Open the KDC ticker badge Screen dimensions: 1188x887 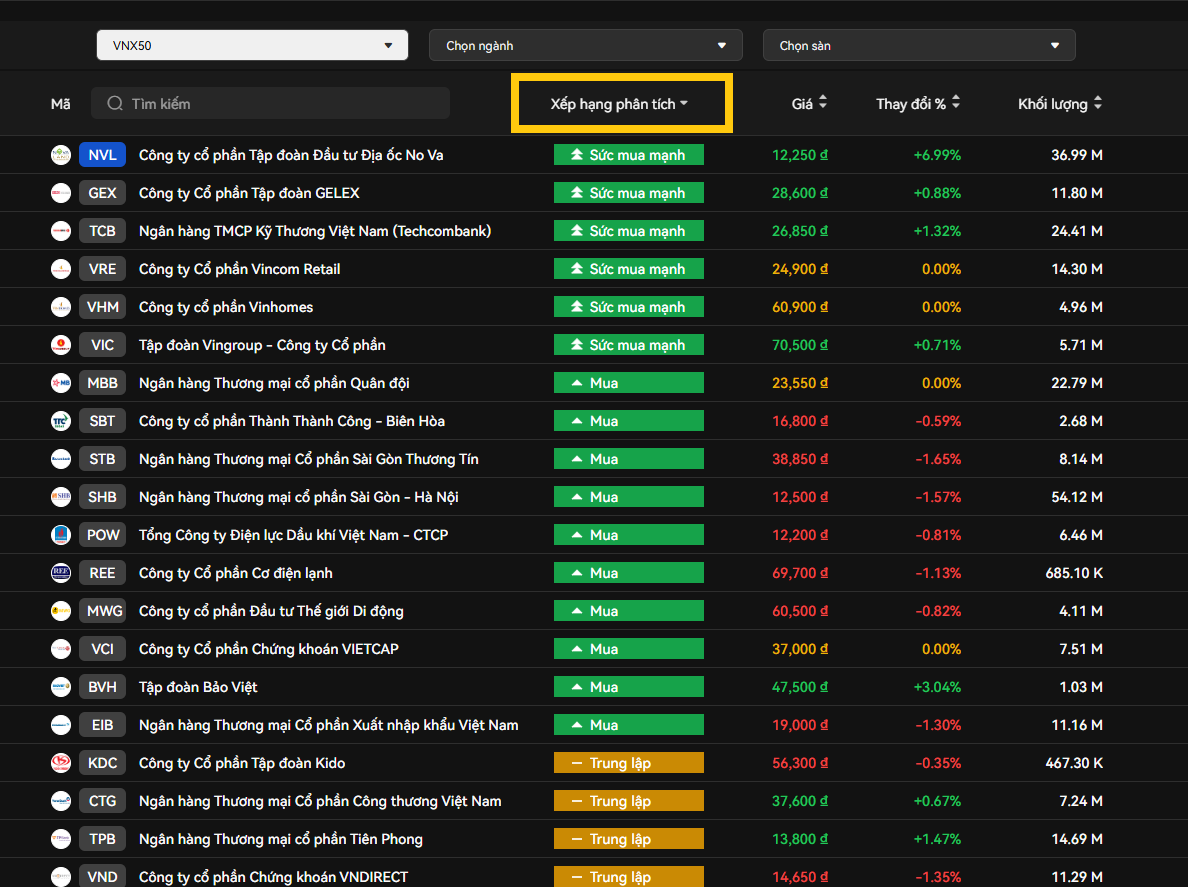(102, 763)
